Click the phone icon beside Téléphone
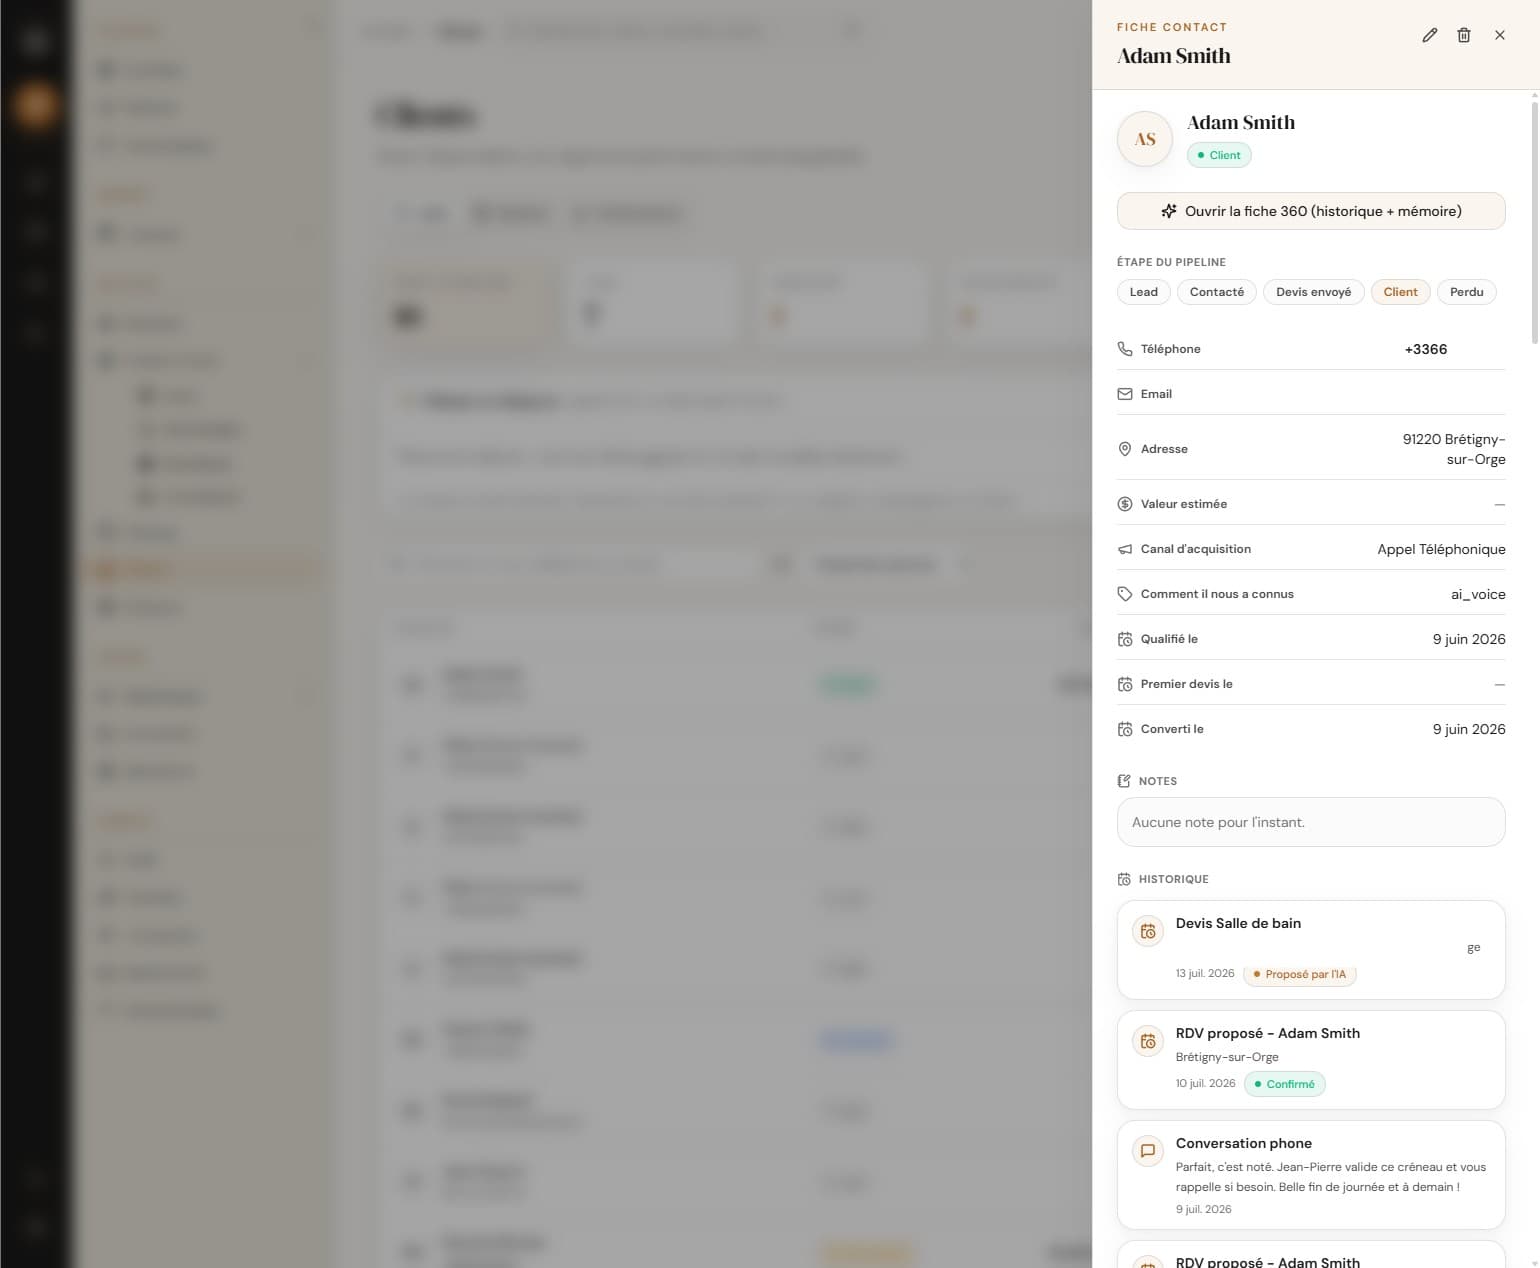This screenshot has width=1540, height=1268. pyautogui.click(x=1125, y=349)
